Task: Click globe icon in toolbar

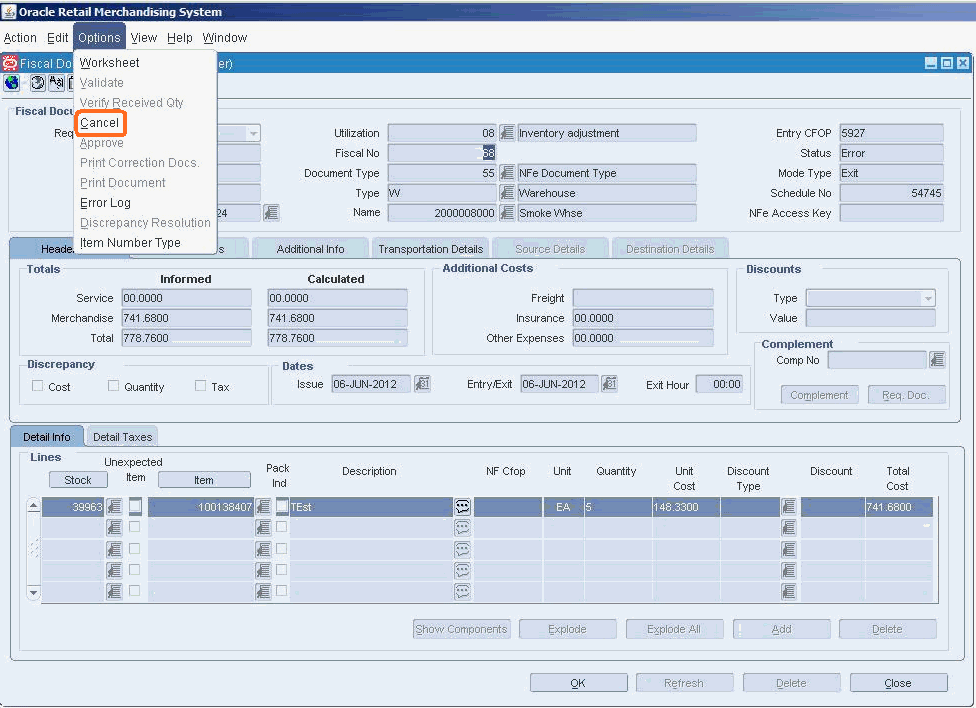Action: tap(12, 82)
